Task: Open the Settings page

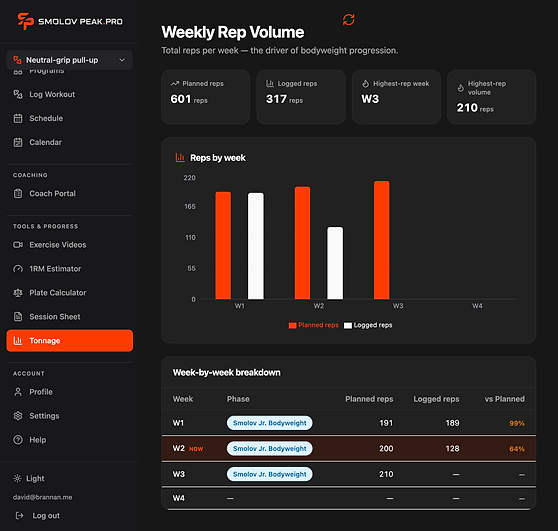Action: coord(44,416)
